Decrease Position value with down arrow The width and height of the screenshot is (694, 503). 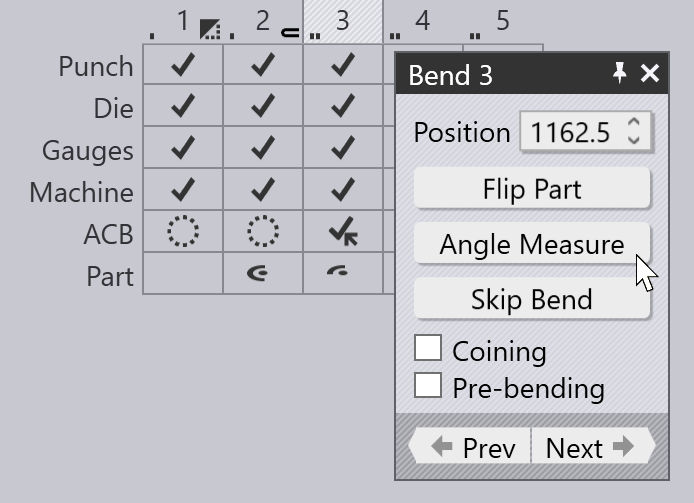634,140
